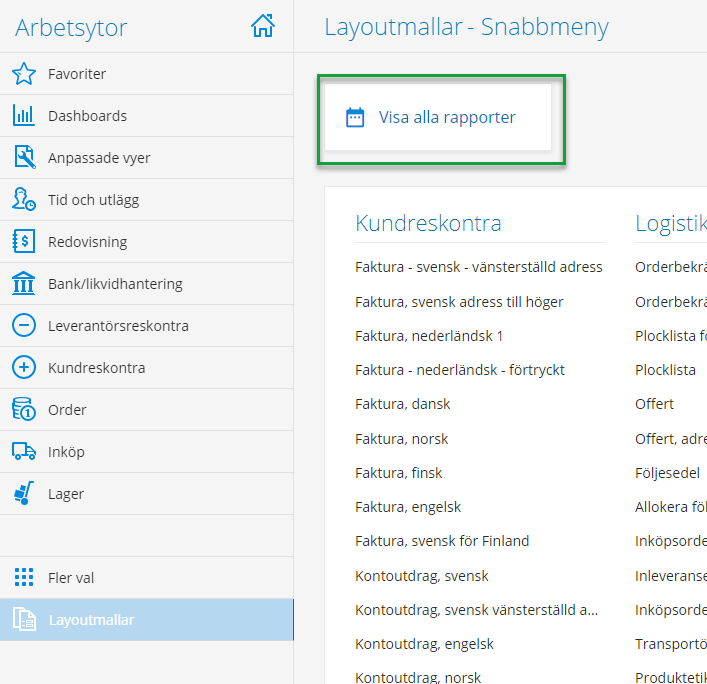707x684 pixels.
Task: Select the Order sidebar item
Action: click(147, 409)
